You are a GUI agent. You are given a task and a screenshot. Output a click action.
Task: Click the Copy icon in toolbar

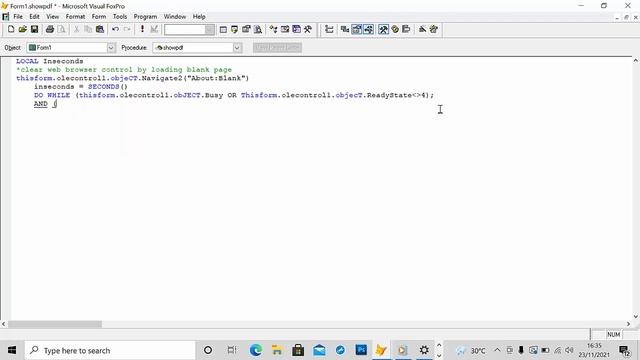click(88, 29)
